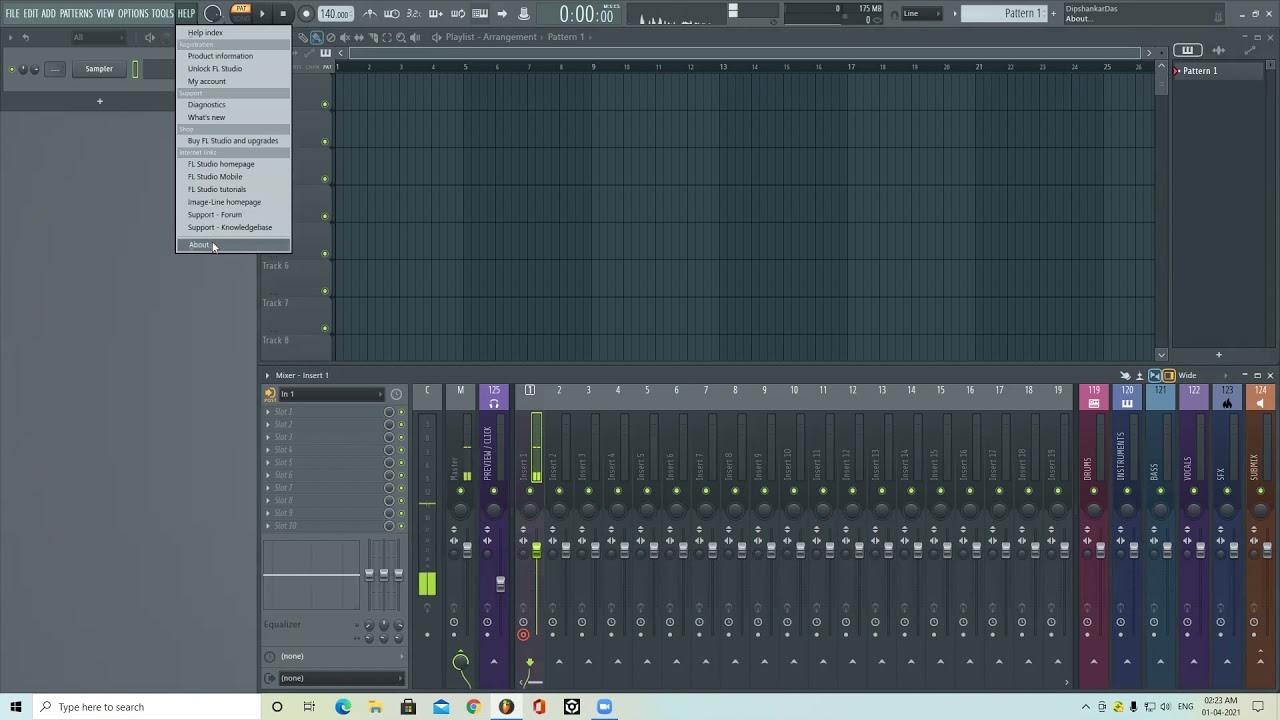Viewport: 1280px width, 720px height.
Task: Open Support - Knowledgebase link
Action: pos(233,227)
